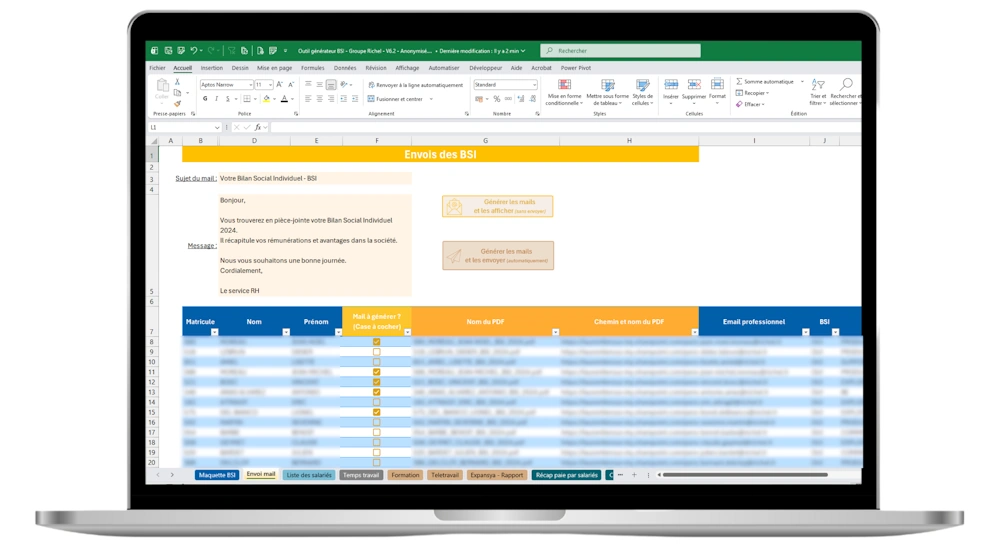Open the Formules ribbon tab
Image resolution: width=1000 pixels, height=546 pixels.
point(313,68)
